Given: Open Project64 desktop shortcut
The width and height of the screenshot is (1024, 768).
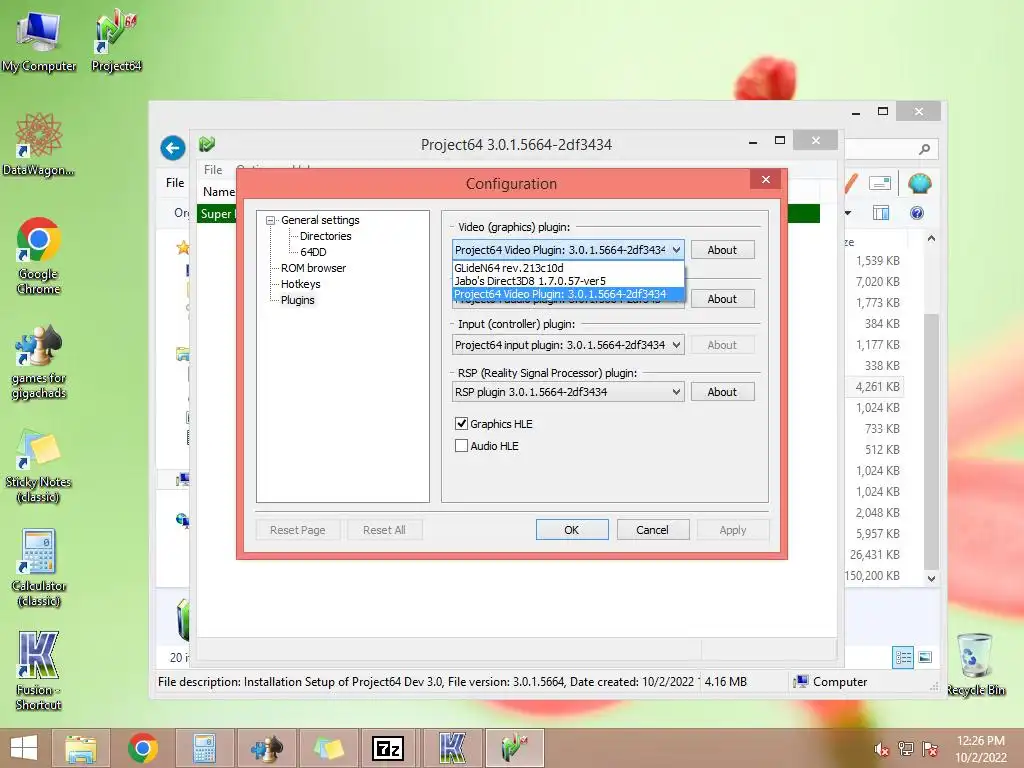Looking at the screenshot, I should (116, 40).
